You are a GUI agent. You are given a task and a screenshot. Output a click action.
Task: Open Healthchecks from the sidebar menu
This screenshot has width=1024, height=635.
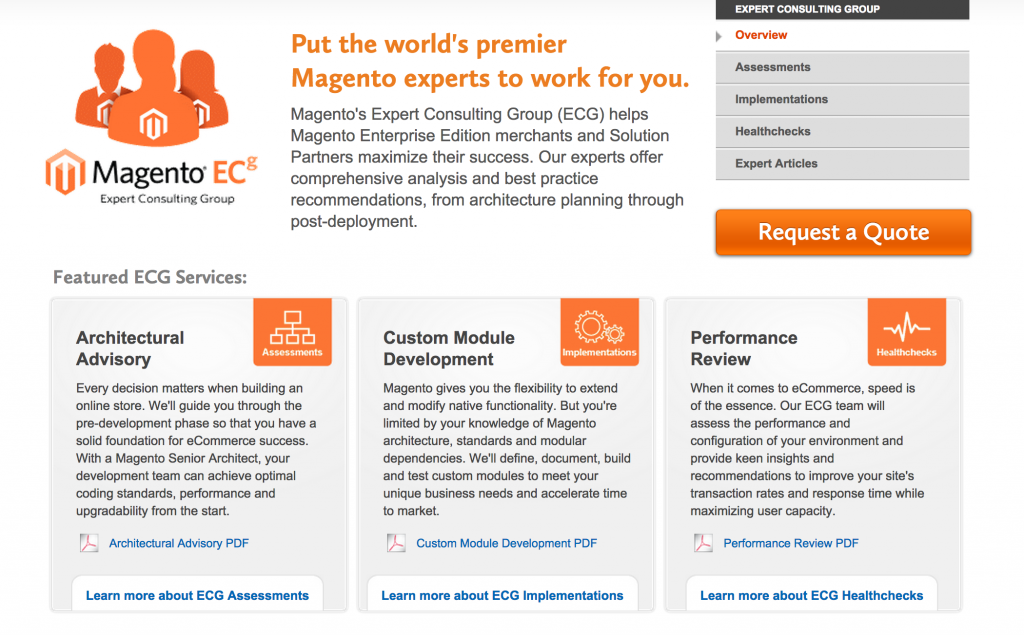[842, 131]
